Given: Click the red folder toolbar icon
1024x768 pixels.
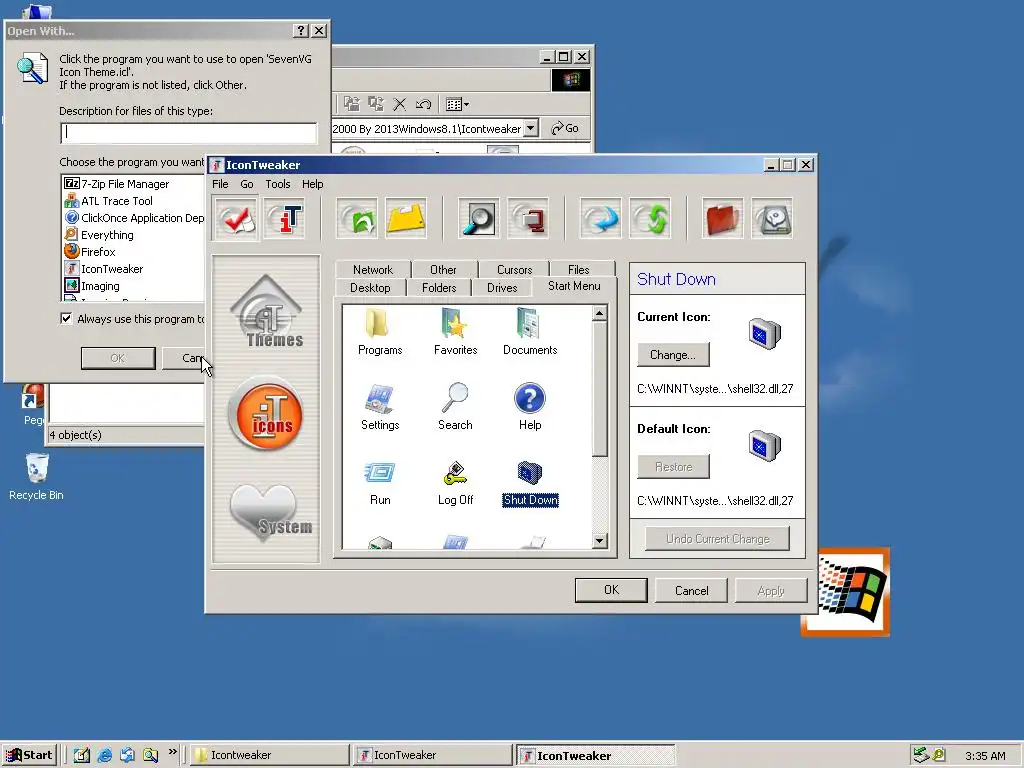Looking at the screenshot, I should (x=722, y=219).
